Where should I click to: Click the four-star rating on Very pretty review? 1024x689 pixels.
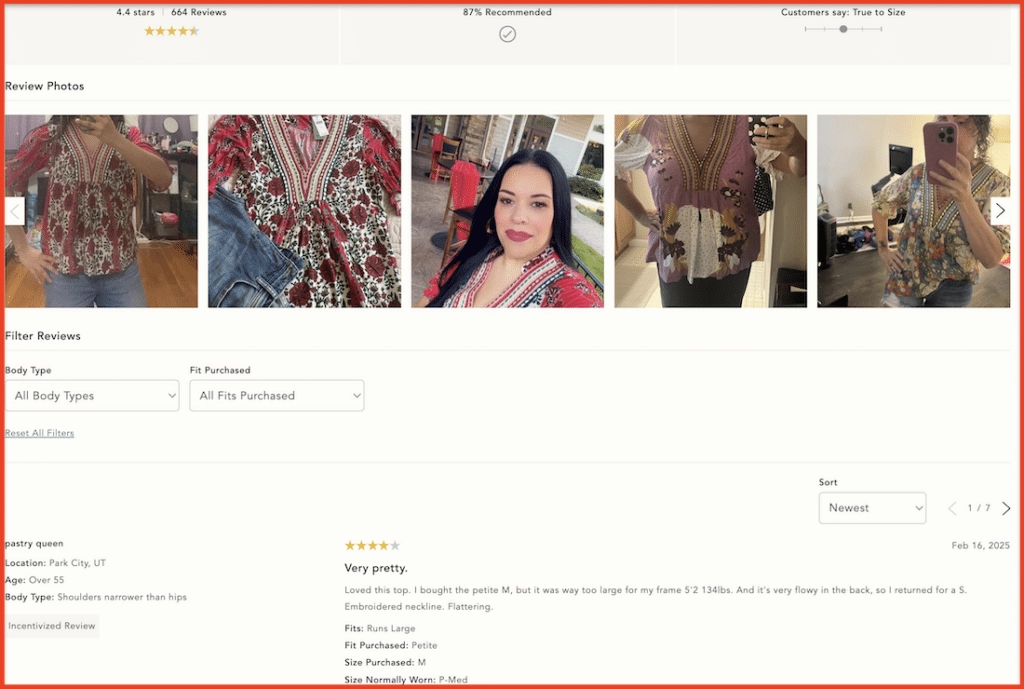coord(372,545)
